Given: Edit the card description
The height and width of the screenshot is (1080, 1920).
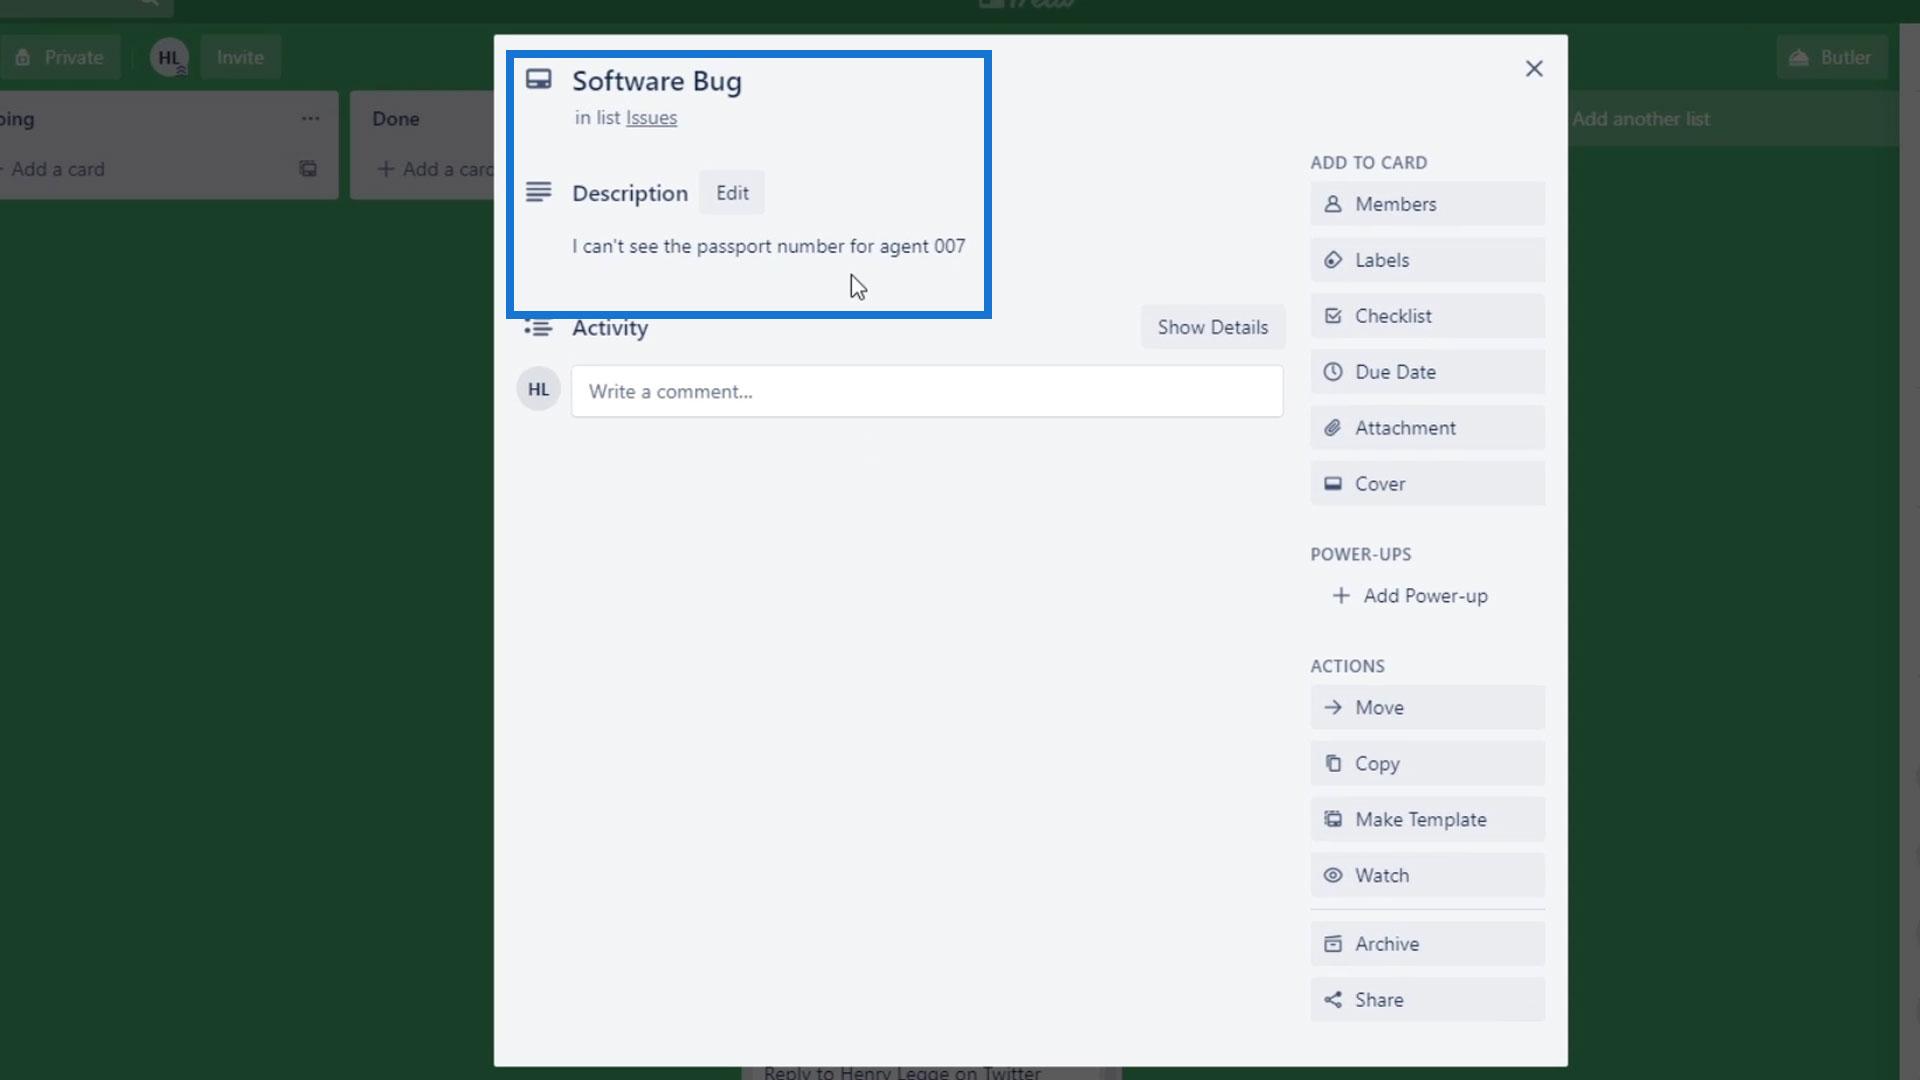Looking at the screenshot, I should [732, 193].
